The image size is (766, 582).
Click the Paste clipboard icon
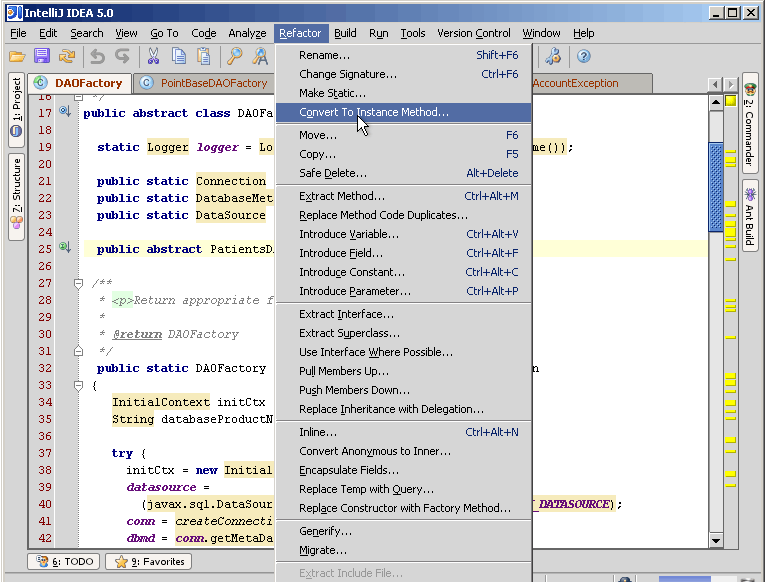click(204, 57)
